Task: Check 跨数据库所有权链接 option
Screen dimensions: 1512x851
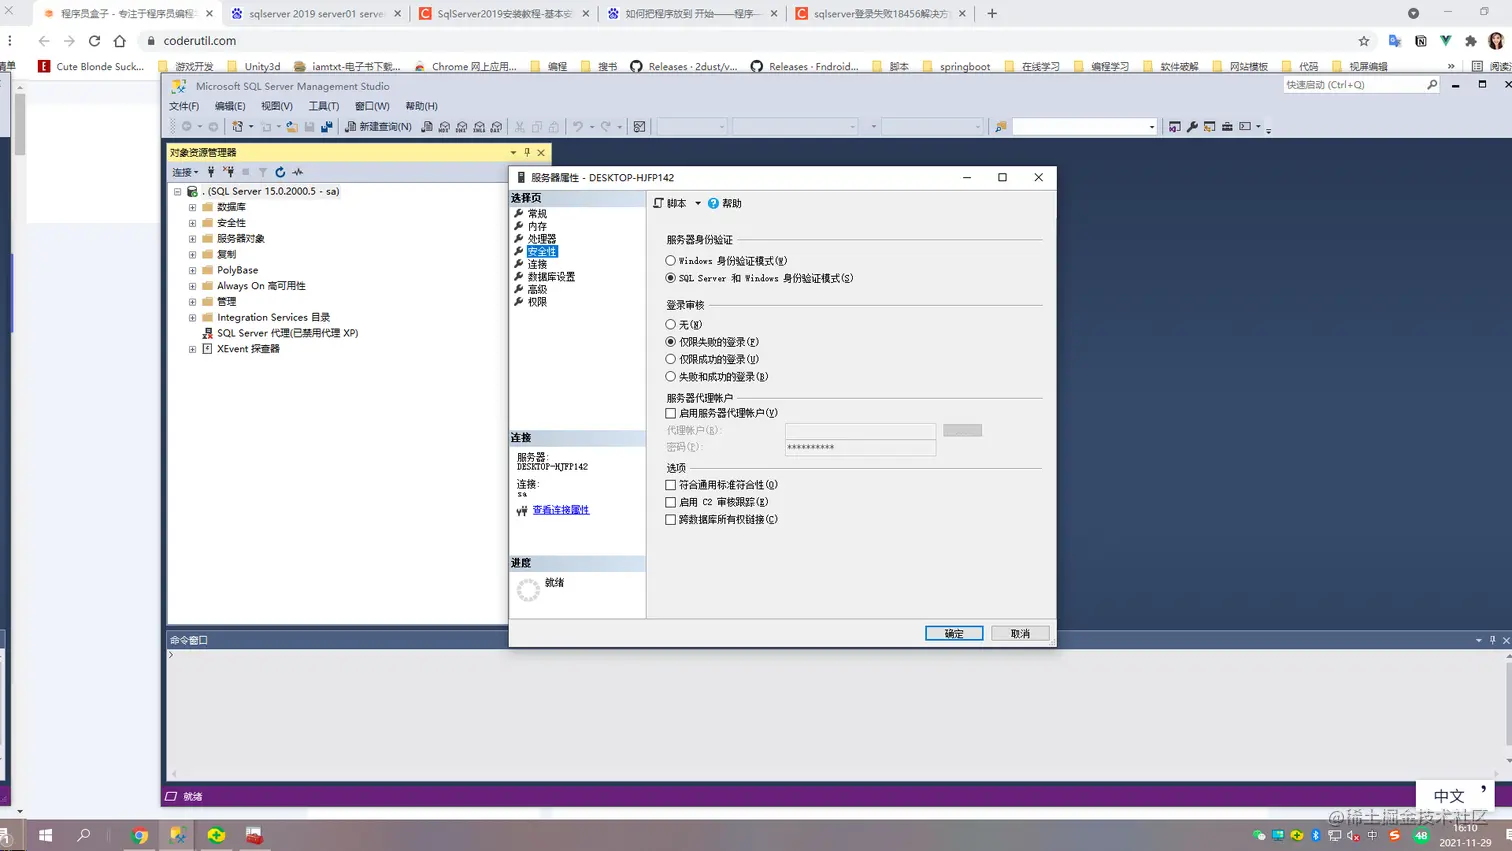Action: 671,520
